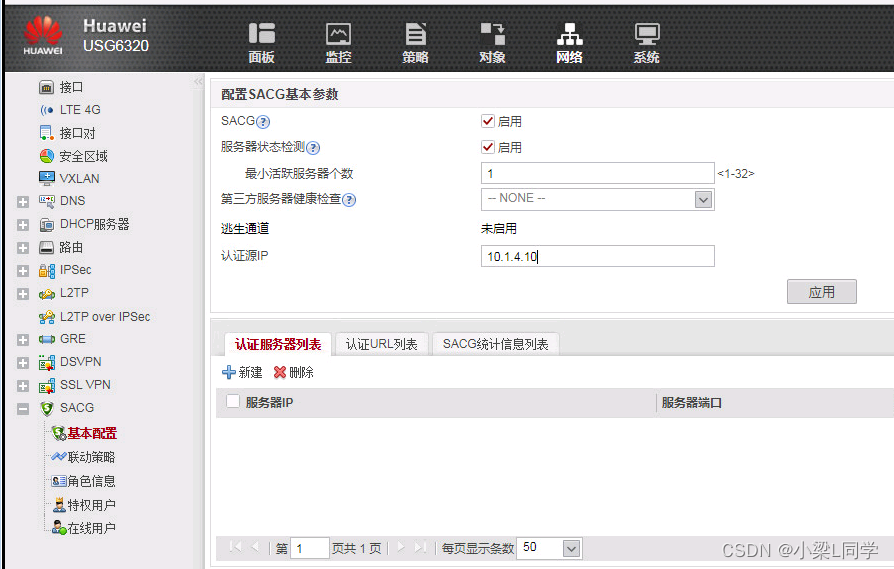This screenshot has width=894, height=569.
Task: Click the 接口对 icon
Action: (x=46, y=133)
